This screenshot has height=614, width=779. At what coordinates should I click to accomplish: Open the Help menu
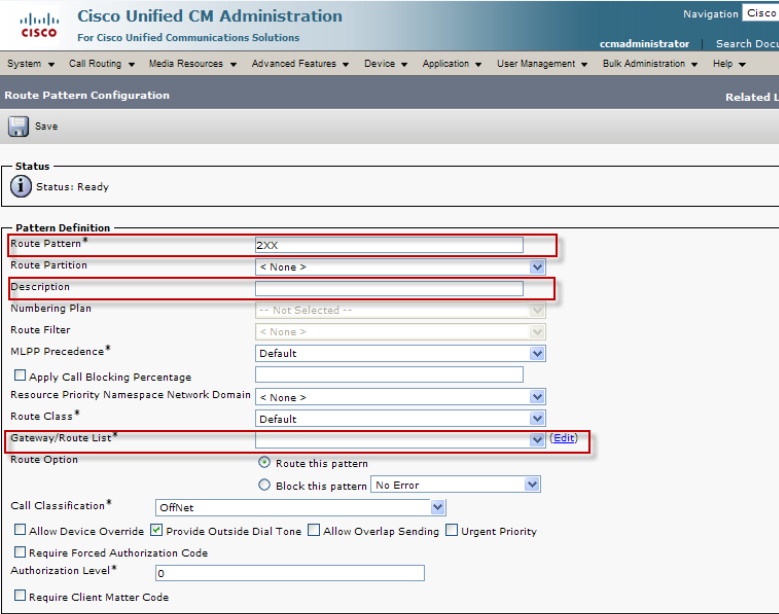[x=729, y=64]
